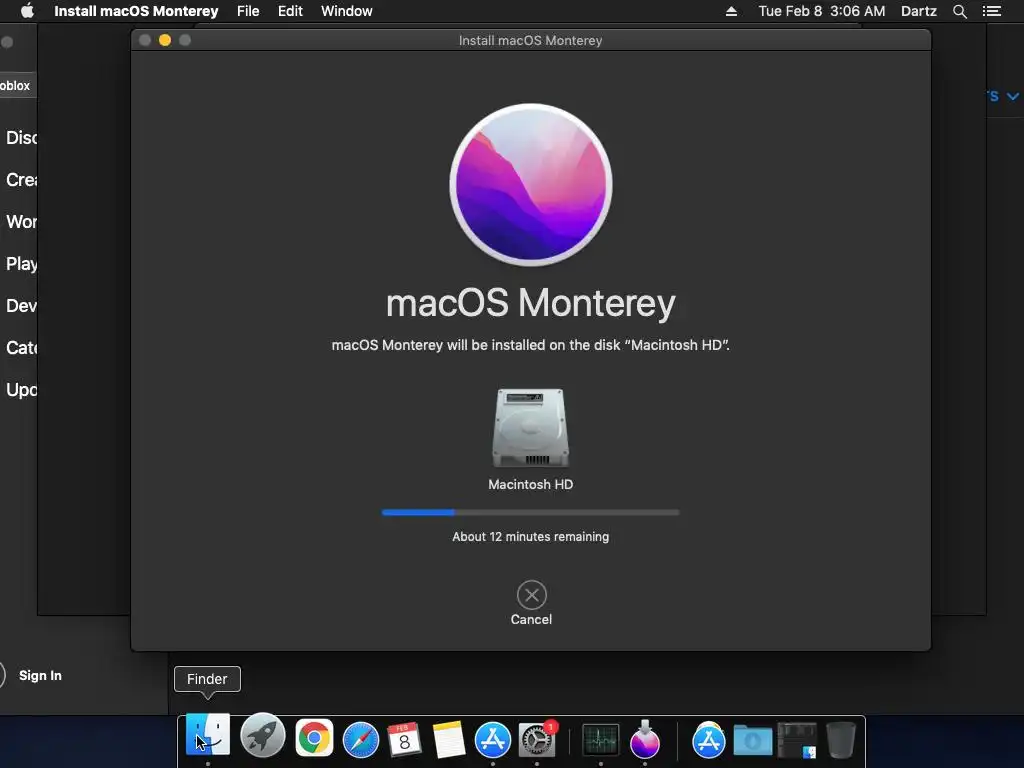Open the Install macOS Monterey app menu
This screenshot has width=1024, height=768.
[136, 11]
